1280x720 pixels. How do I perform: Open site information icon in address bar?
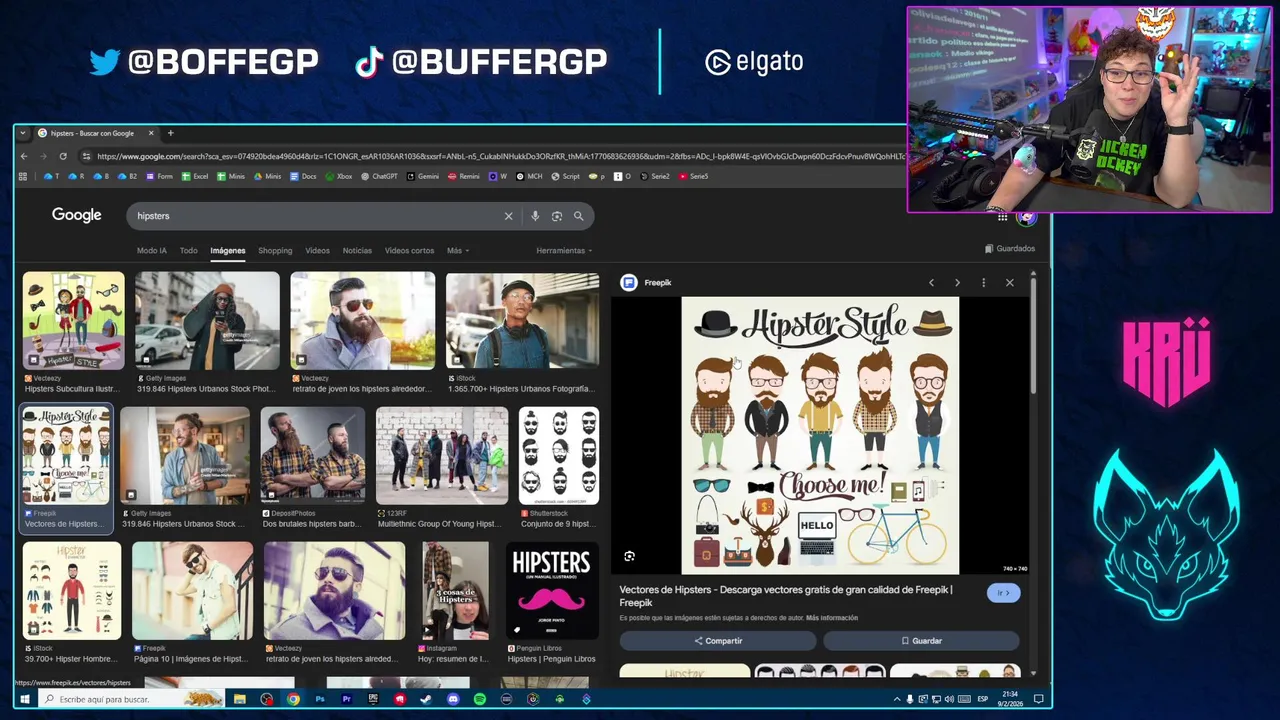pyautogui.click(x=87, y=156)
